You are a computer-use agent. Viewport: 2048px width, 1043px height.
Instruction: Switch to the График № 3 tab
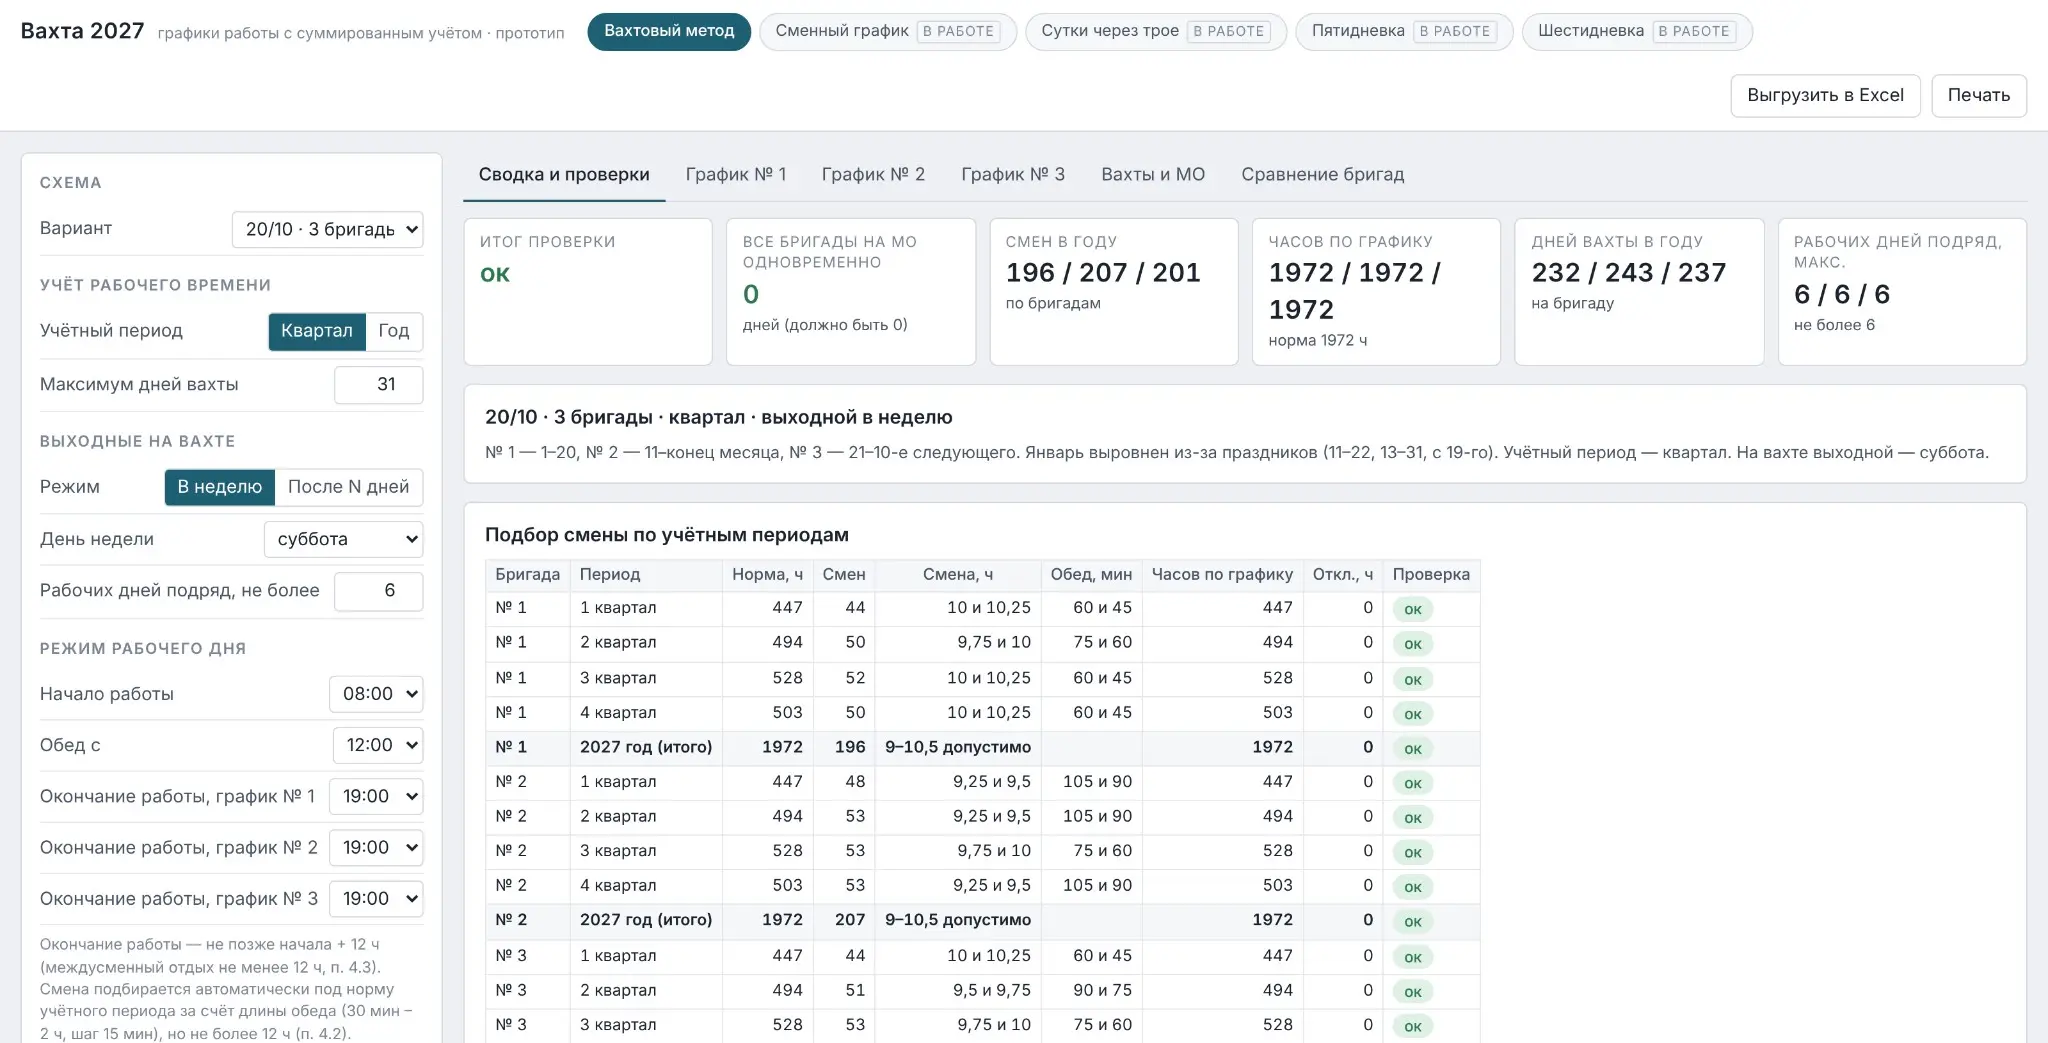[x=1013, y=175]
